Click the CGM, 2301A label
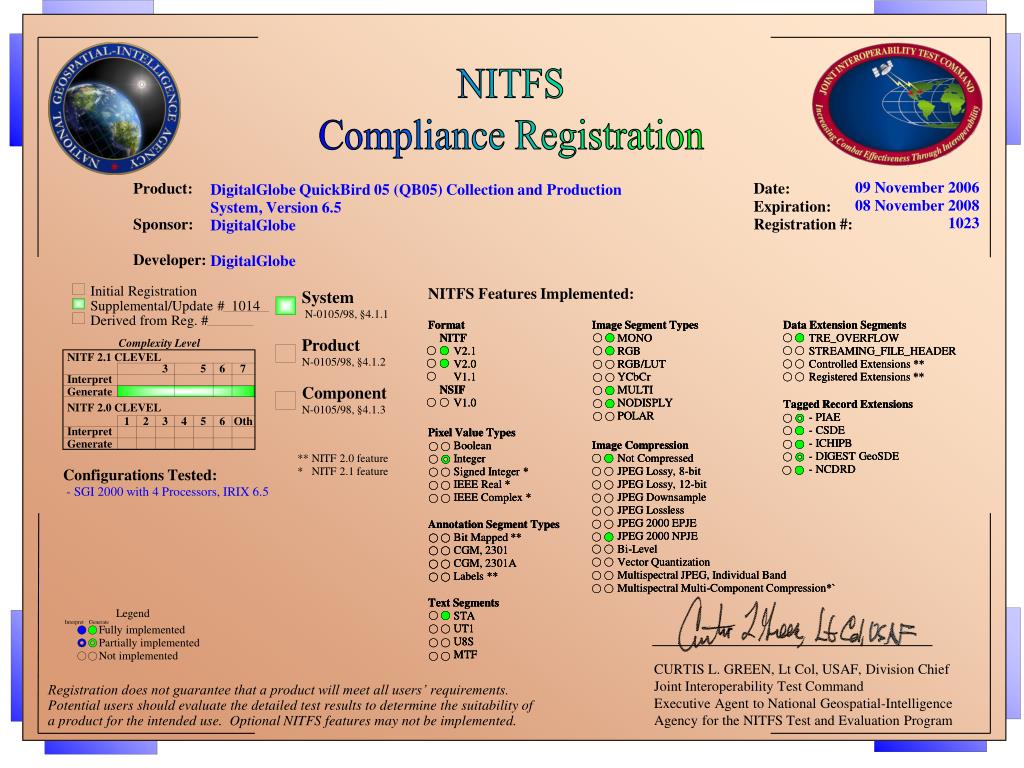This screenshot has height=768, width=1024. point(485,564)
